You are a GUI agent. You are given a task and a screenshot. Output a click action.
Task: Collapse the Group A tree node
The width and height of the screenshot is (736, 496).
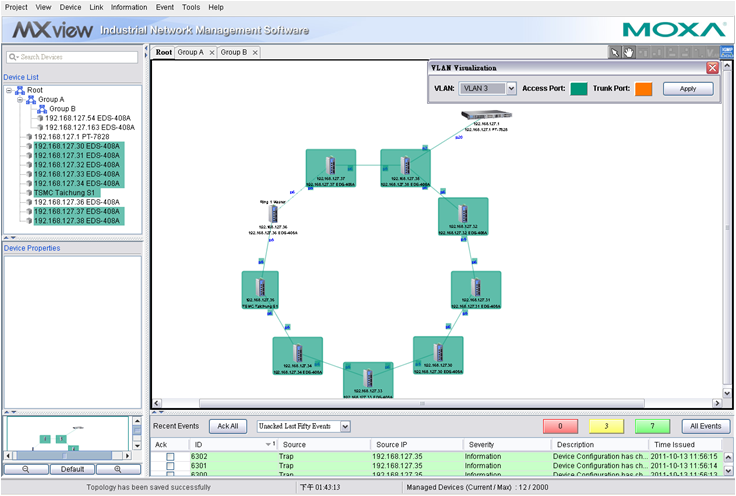point(20,99)
